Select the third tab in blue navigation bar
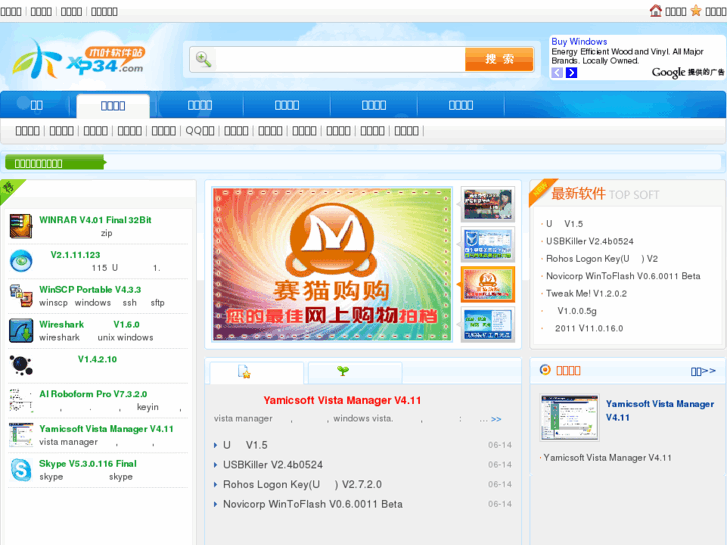The height and width of the screenshot is (545, 727). [200, 105]
